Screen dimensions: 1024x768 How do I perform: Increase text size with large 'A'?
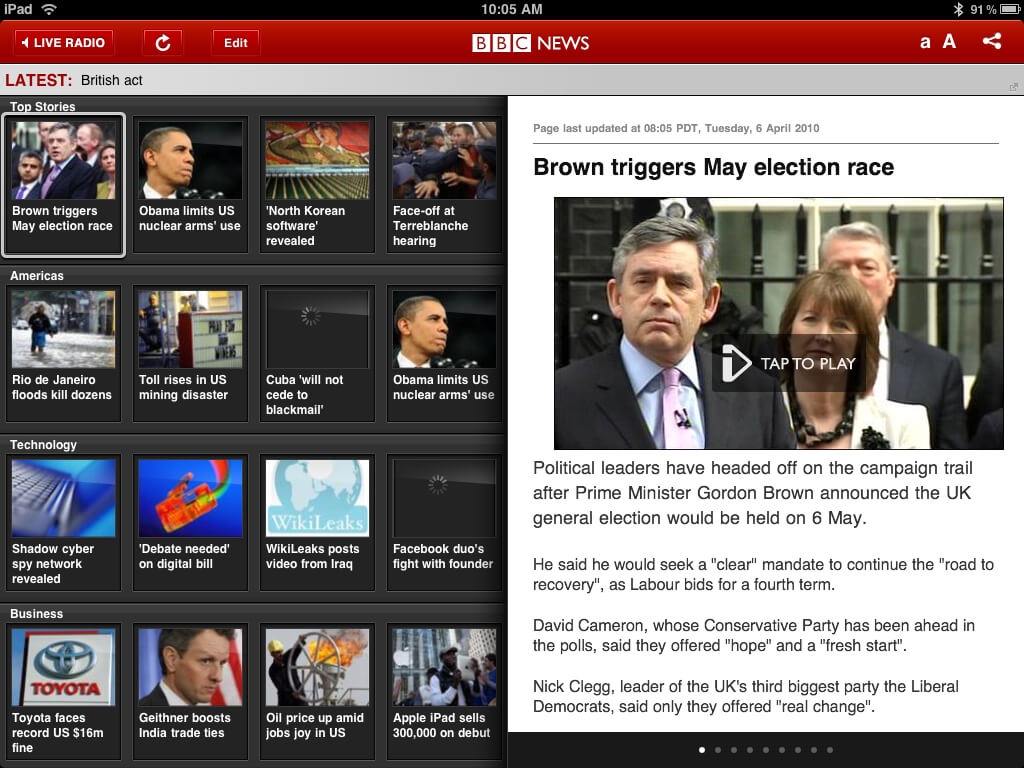949,42
